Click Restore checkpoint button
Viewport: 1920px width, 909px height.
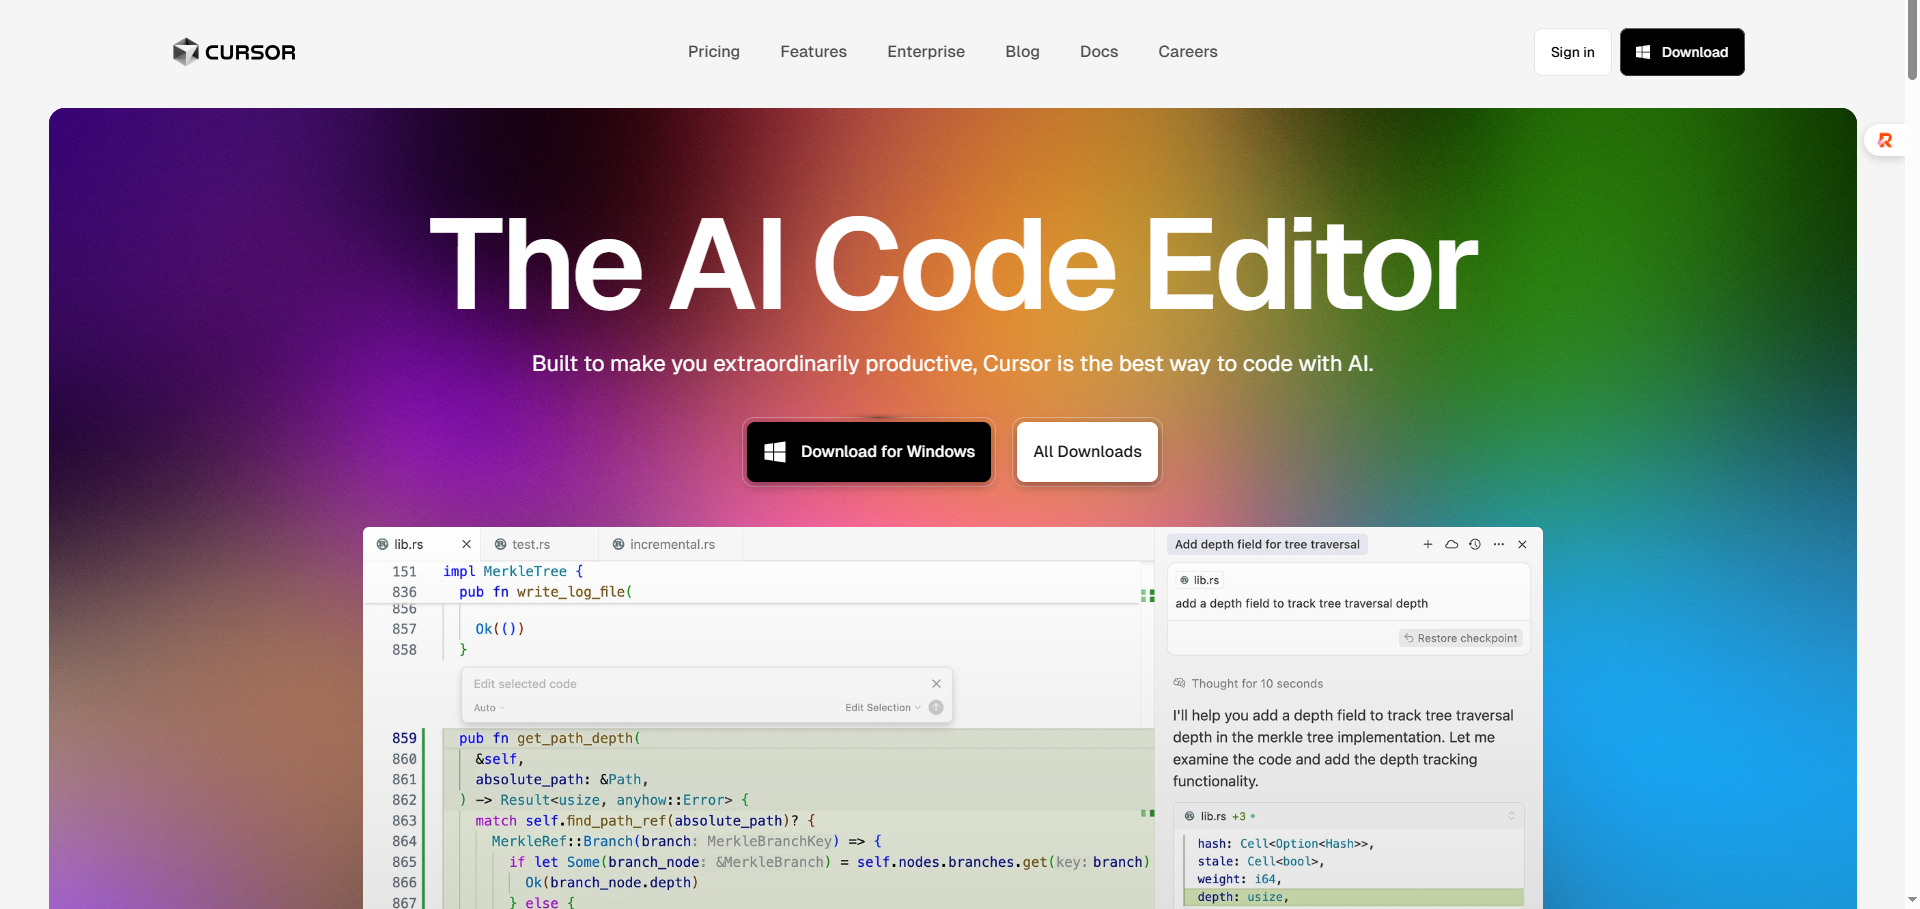[x=1461, y=638]
